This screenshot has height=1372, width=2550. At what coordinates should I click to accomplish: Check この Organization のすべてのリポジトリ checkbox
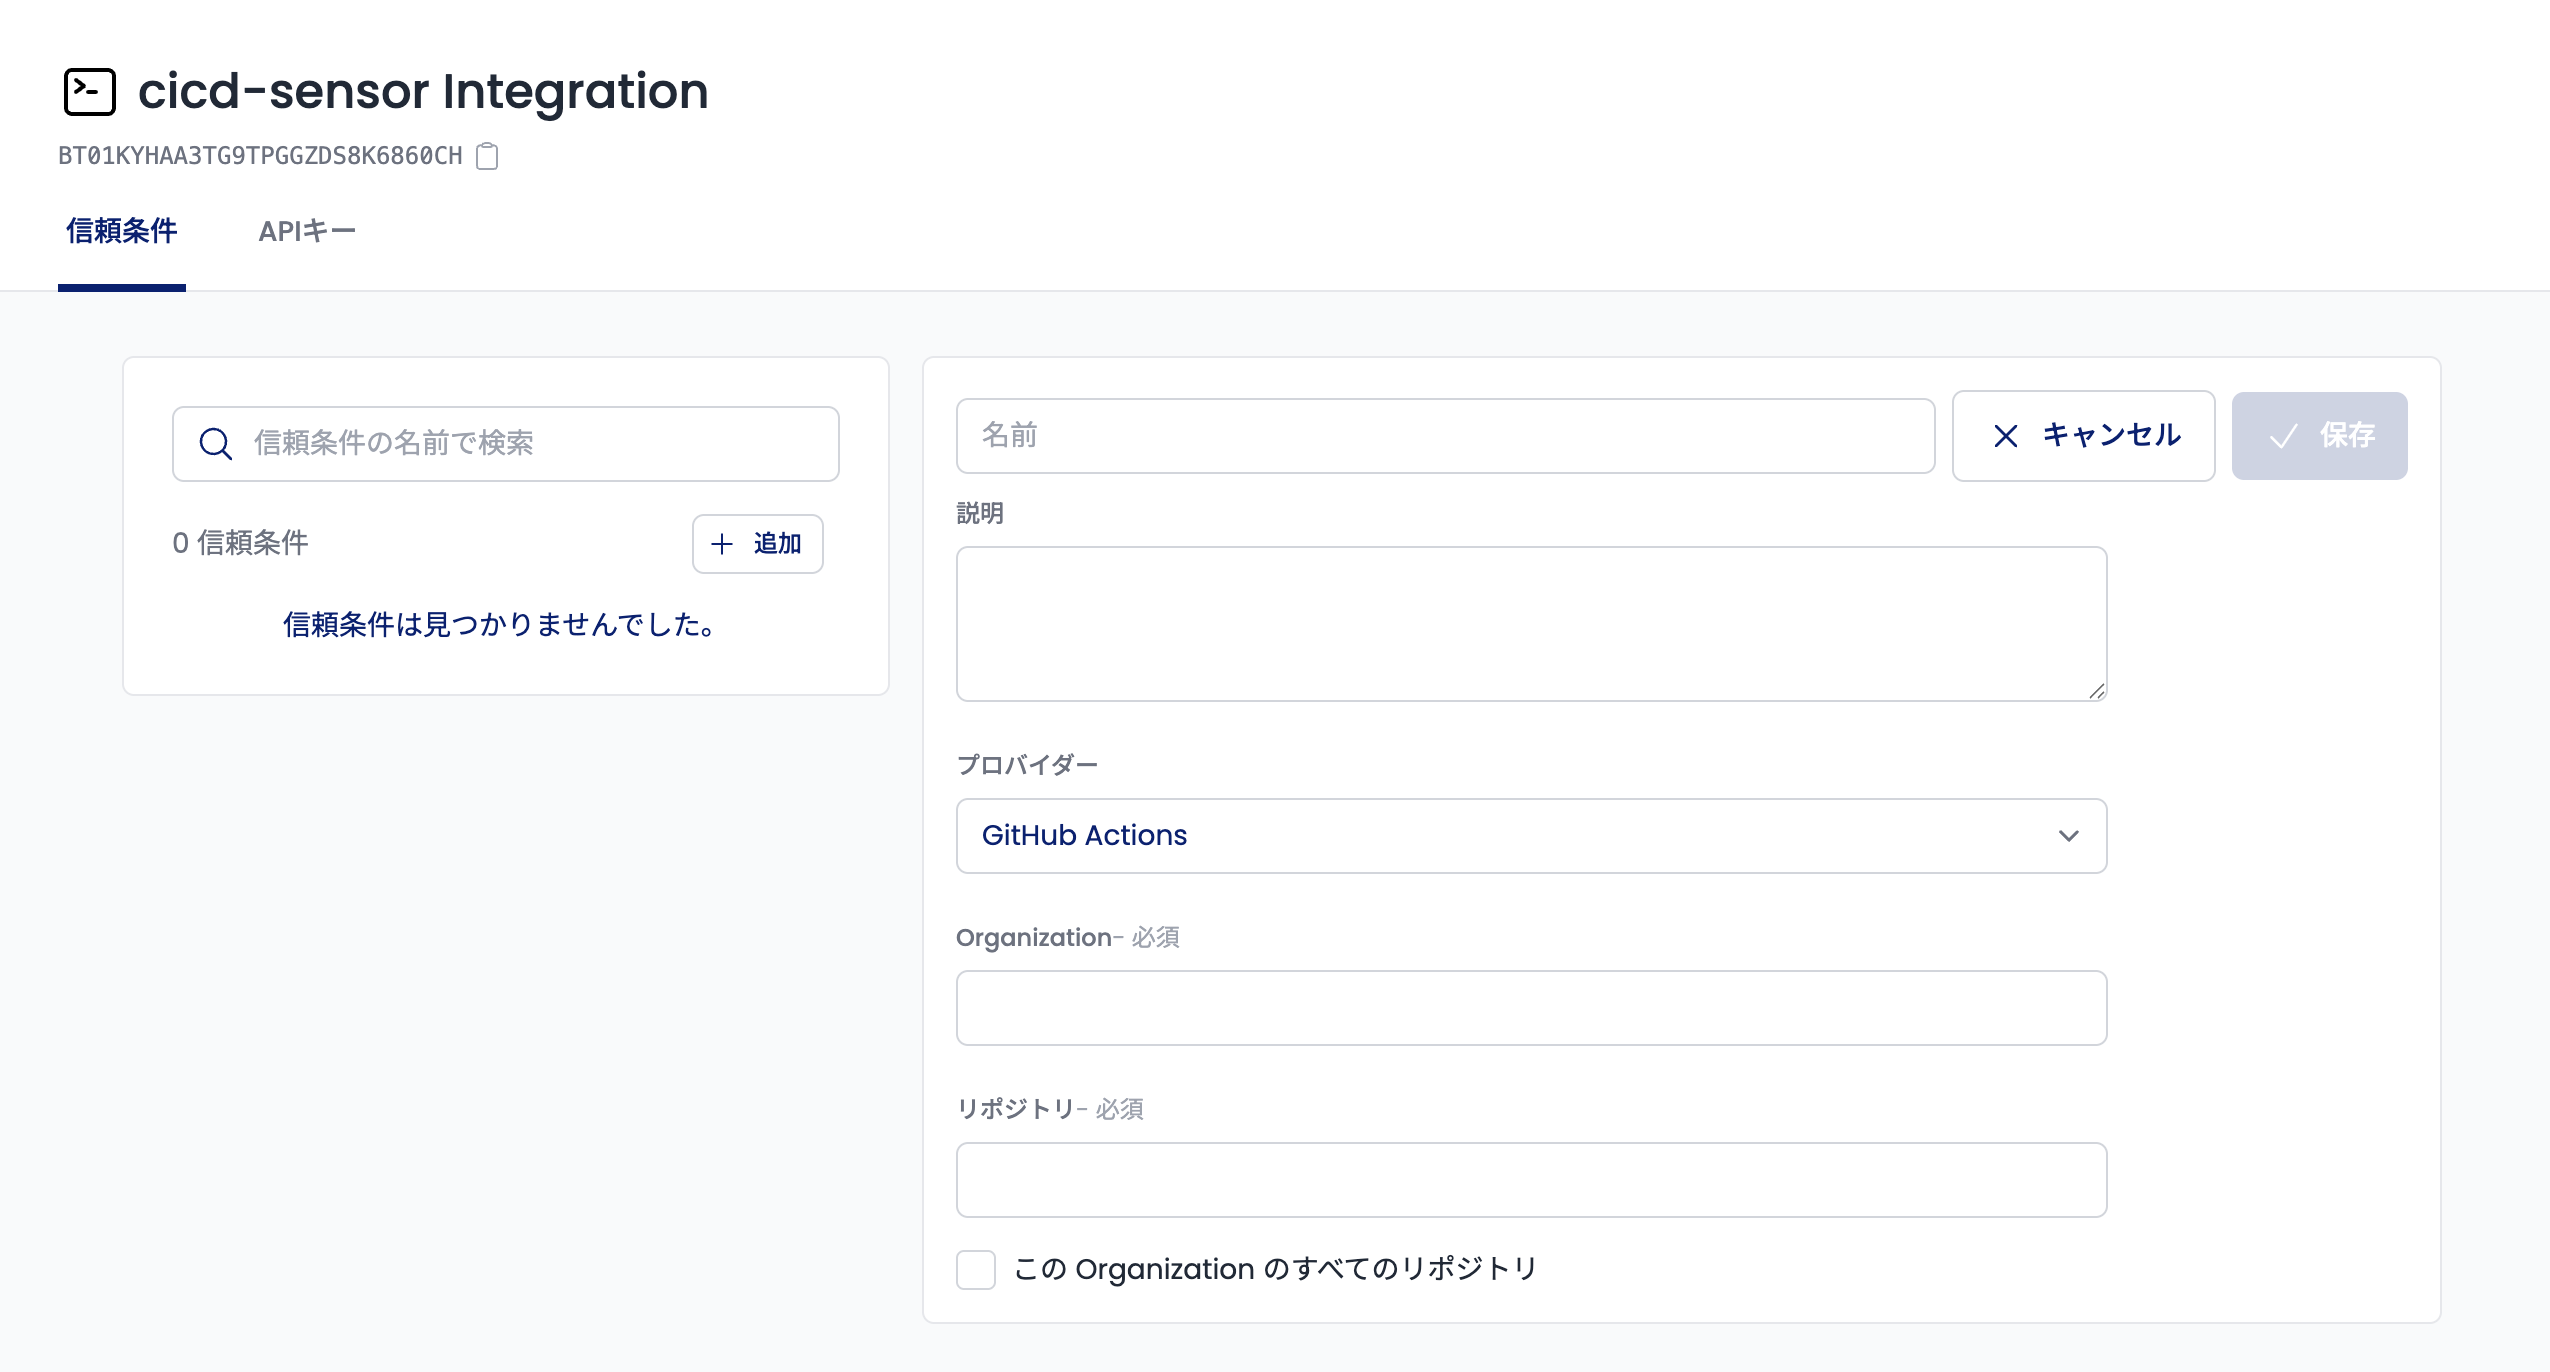click(976, 1270)
